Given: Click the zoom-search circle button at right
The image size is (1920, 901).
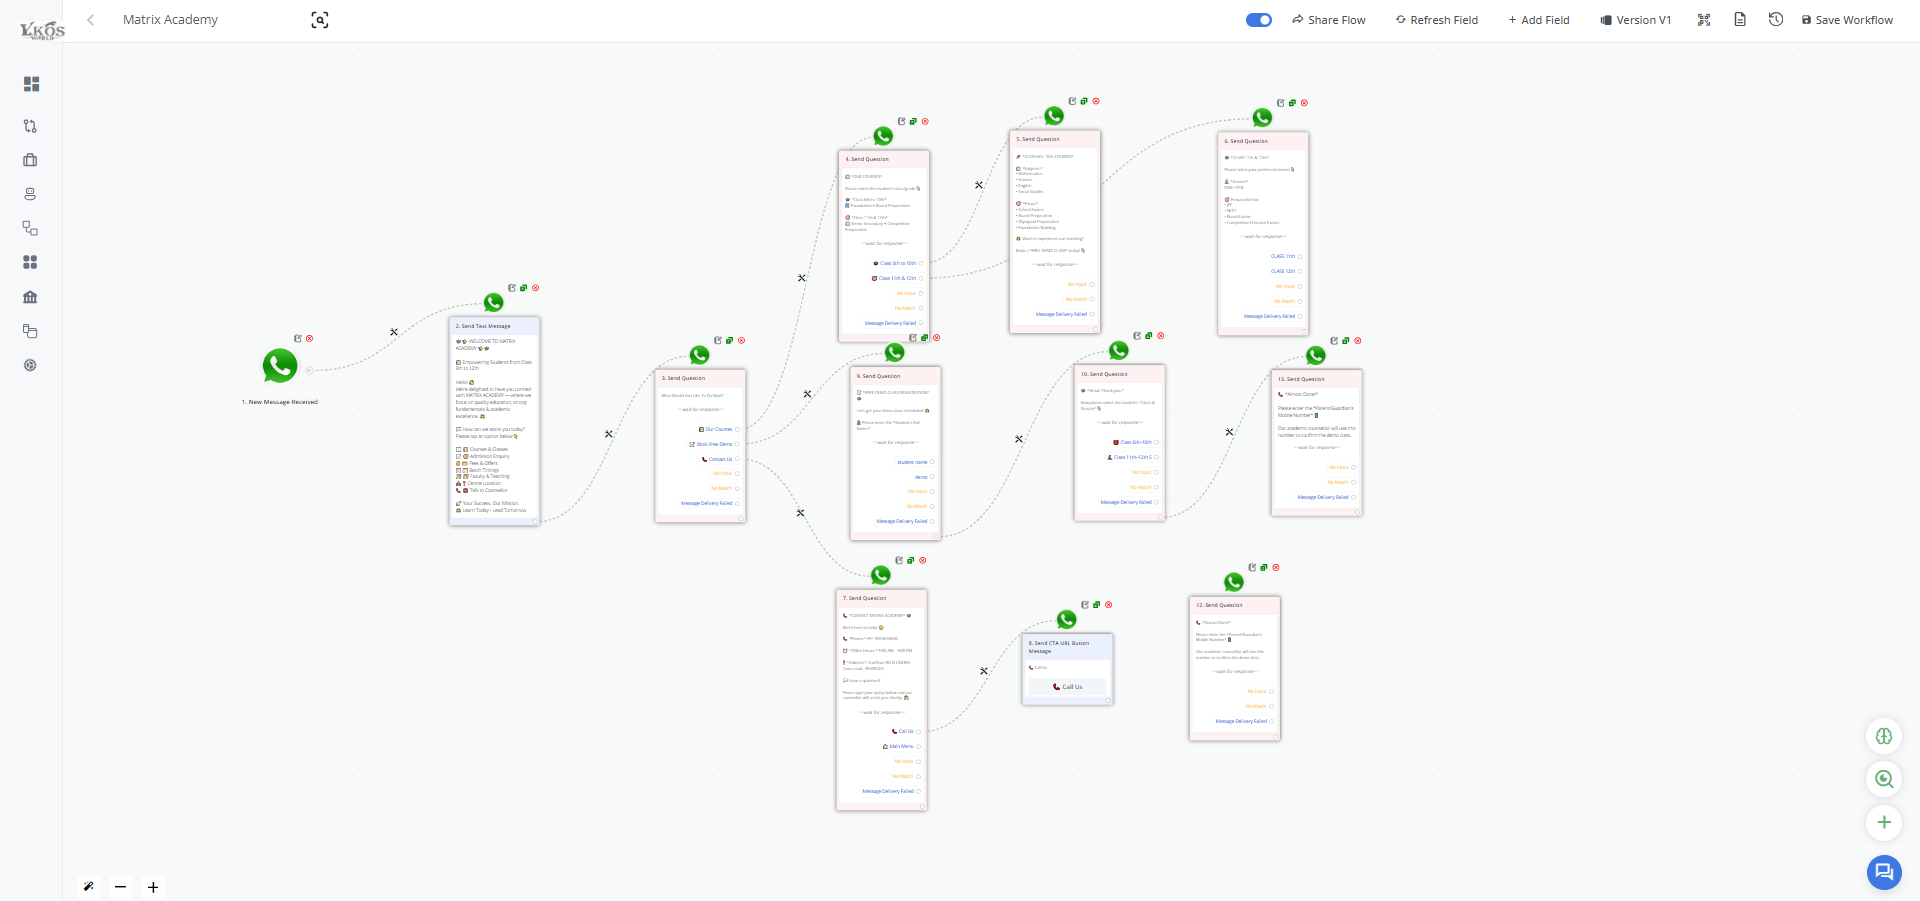Looking at the screenshot, I should [x=1884, y=779].
